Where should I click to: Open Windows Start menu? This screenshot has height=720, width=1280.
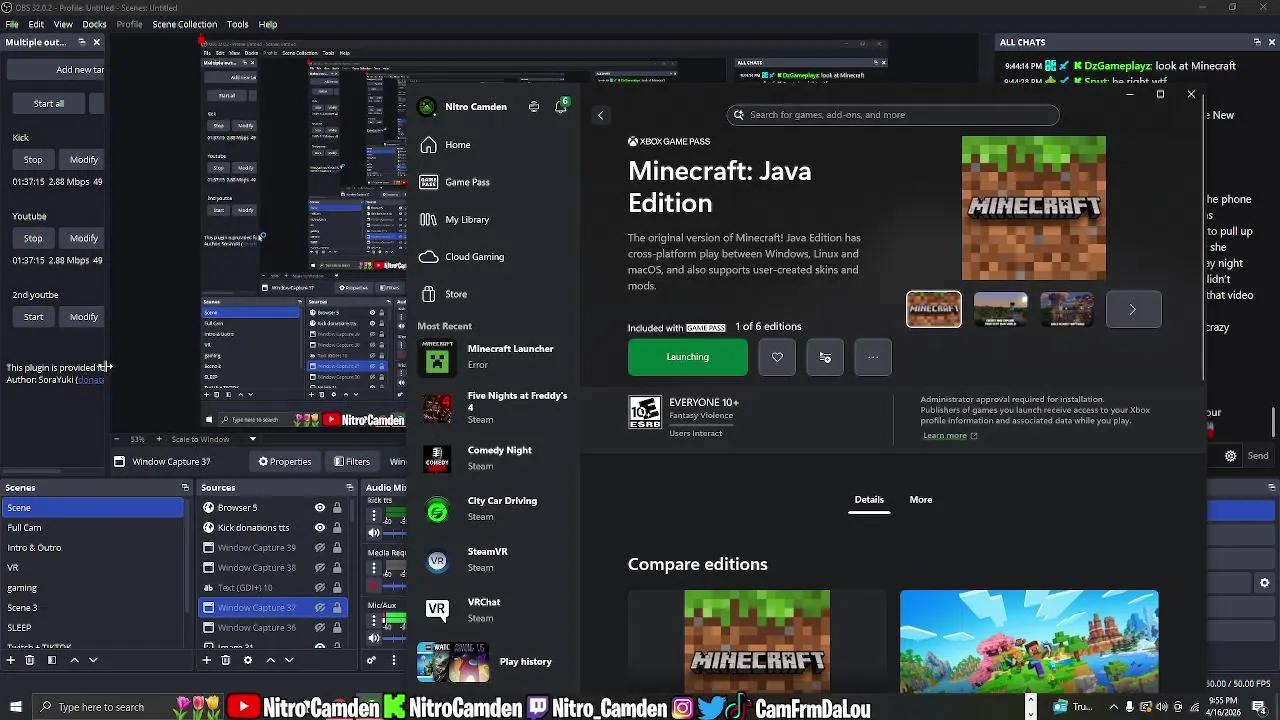tap(15, 707)
